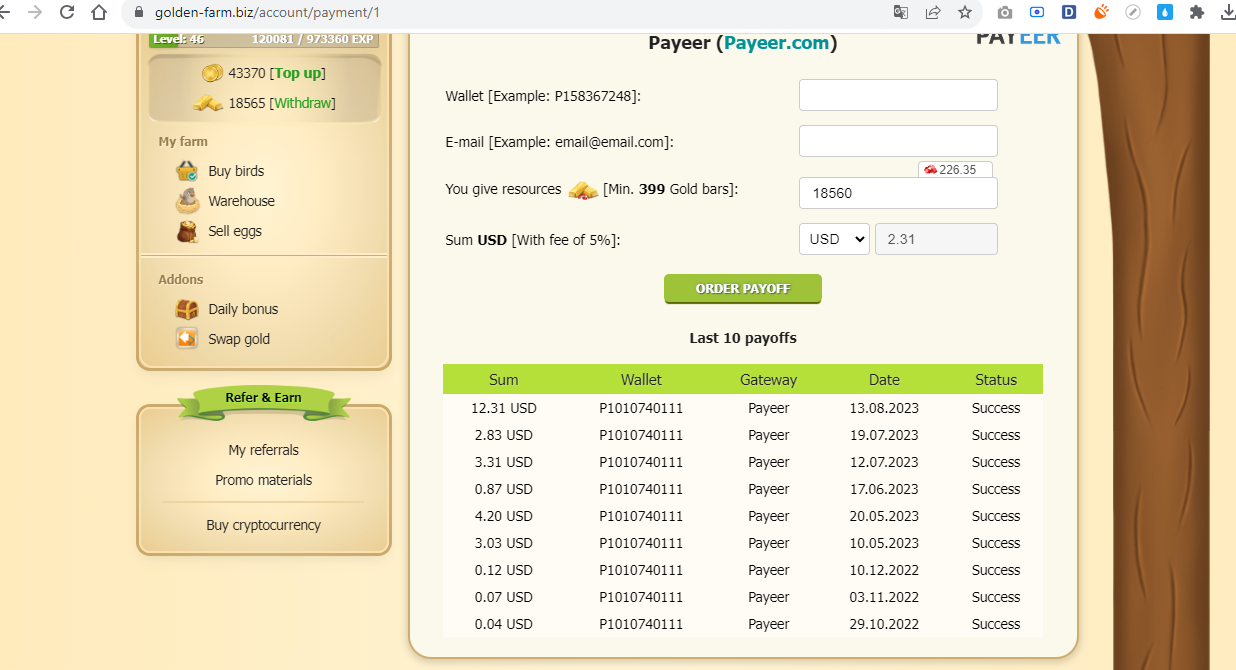This screenshot has height=670, width=1236.
Task: Bookmark this page with the star
Action: [x=965, y=13]
